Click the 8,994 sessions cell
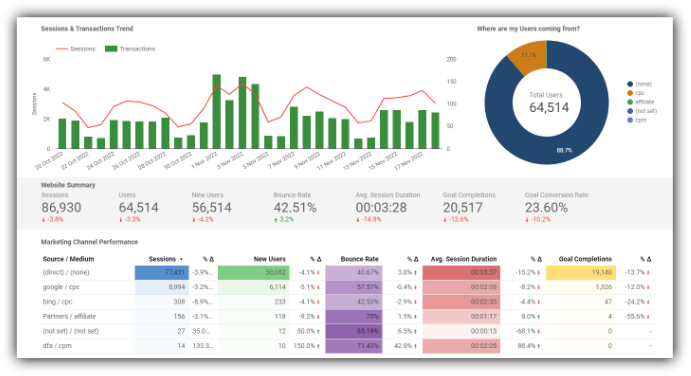 pyautogui.click(x=162, y=287)
